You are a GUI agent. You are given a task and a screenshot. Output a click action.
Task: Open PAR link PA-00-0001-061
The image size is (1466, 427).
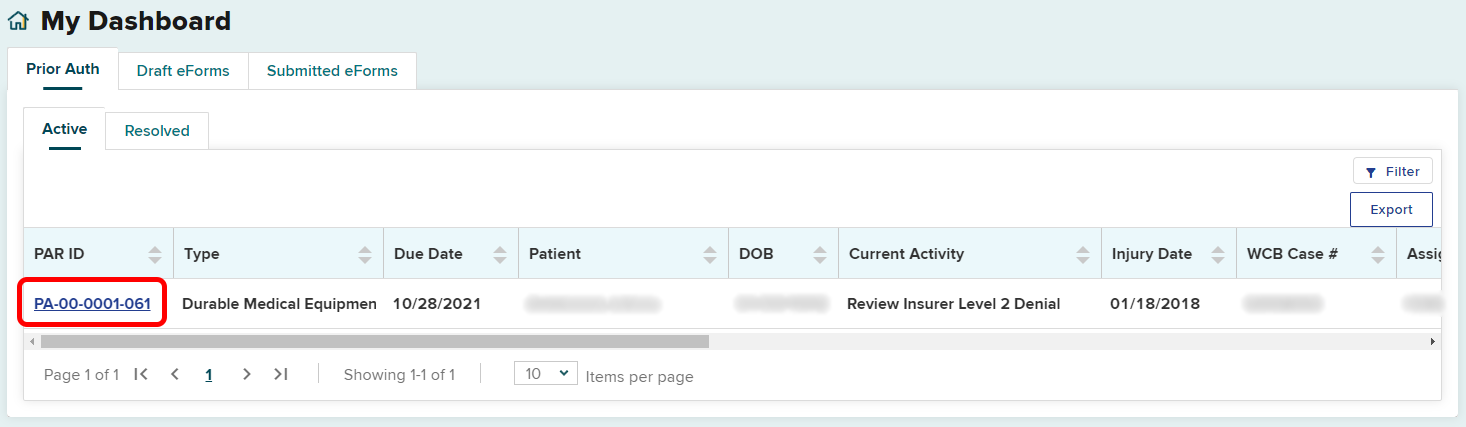tap(92, 304)
